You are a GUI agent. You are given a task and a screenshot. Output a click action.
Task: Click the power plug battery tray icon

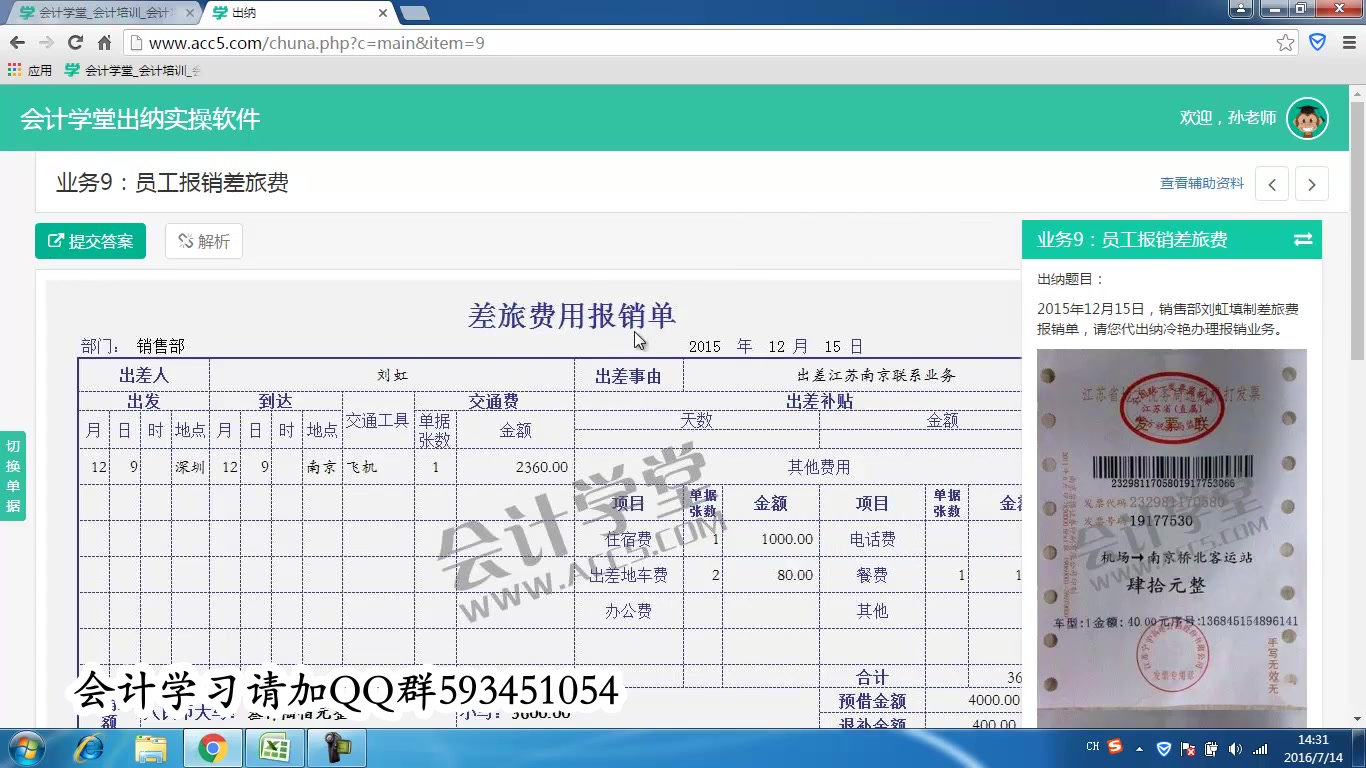pyautogui.click(x=1212, y=748)
